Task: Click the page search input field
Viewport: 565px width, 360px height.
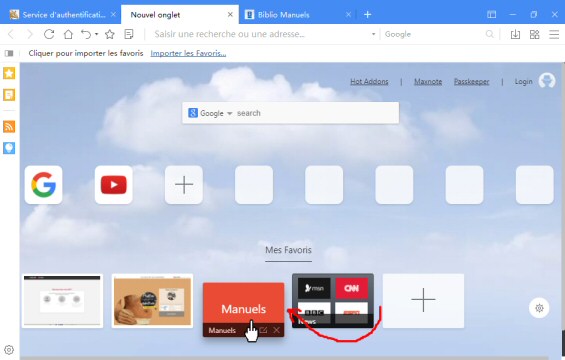Action: (316, 113)
